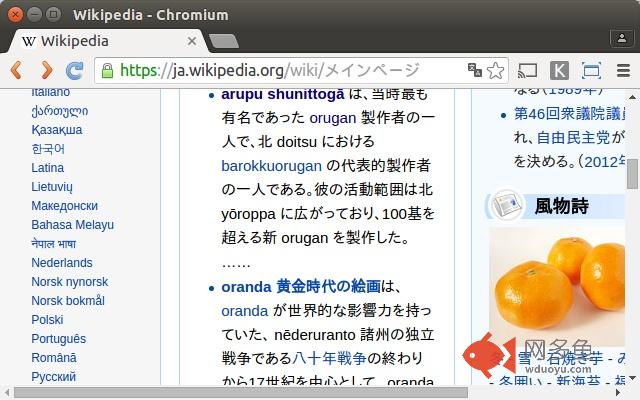640x400 pixels.
Task: Open the user profile button
Action: click(622, 38)
